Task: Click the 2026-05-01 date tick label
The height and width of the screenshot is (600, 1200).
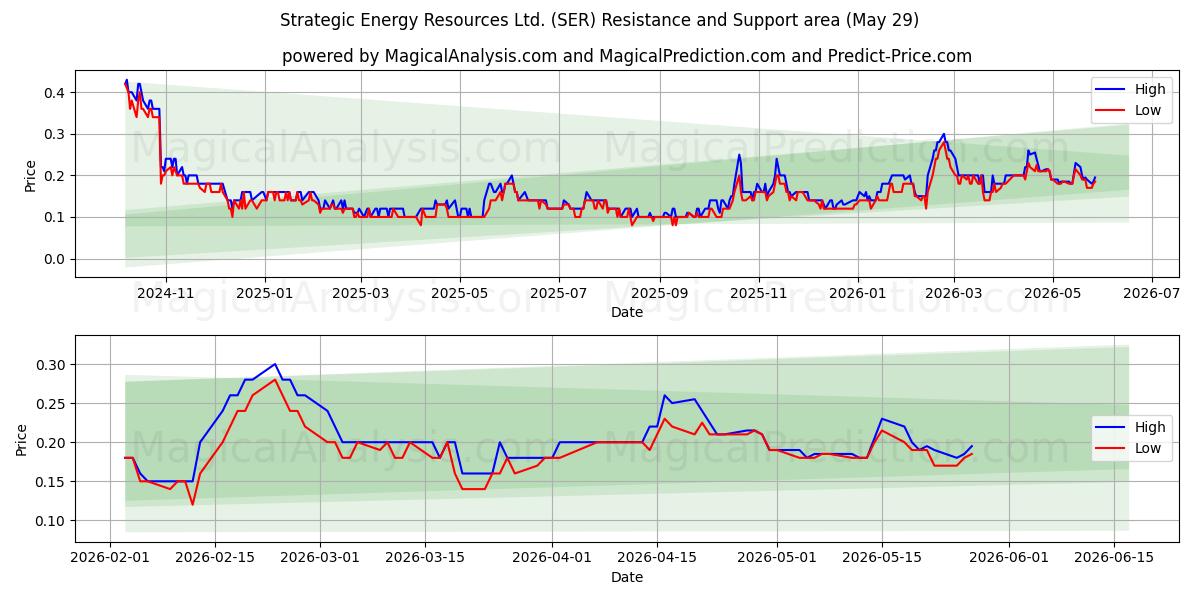Action: (777, 559)
